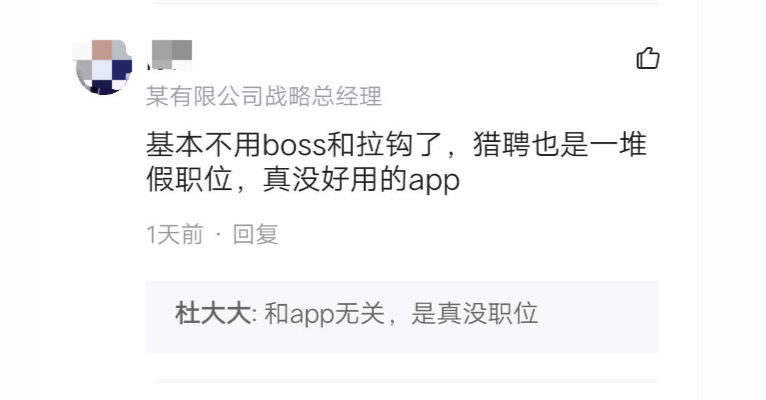
Task: Click the word app ending the comment
Action: 434,181
